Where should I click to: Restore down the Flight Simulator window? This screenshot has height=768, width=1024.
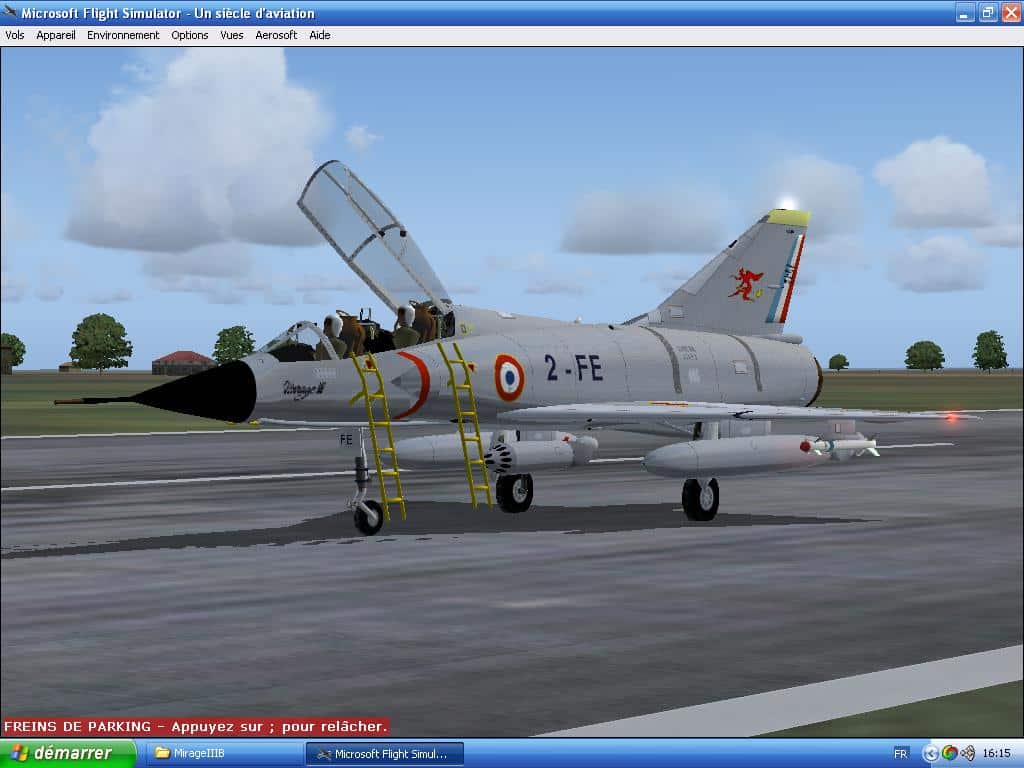coord(988,13)
